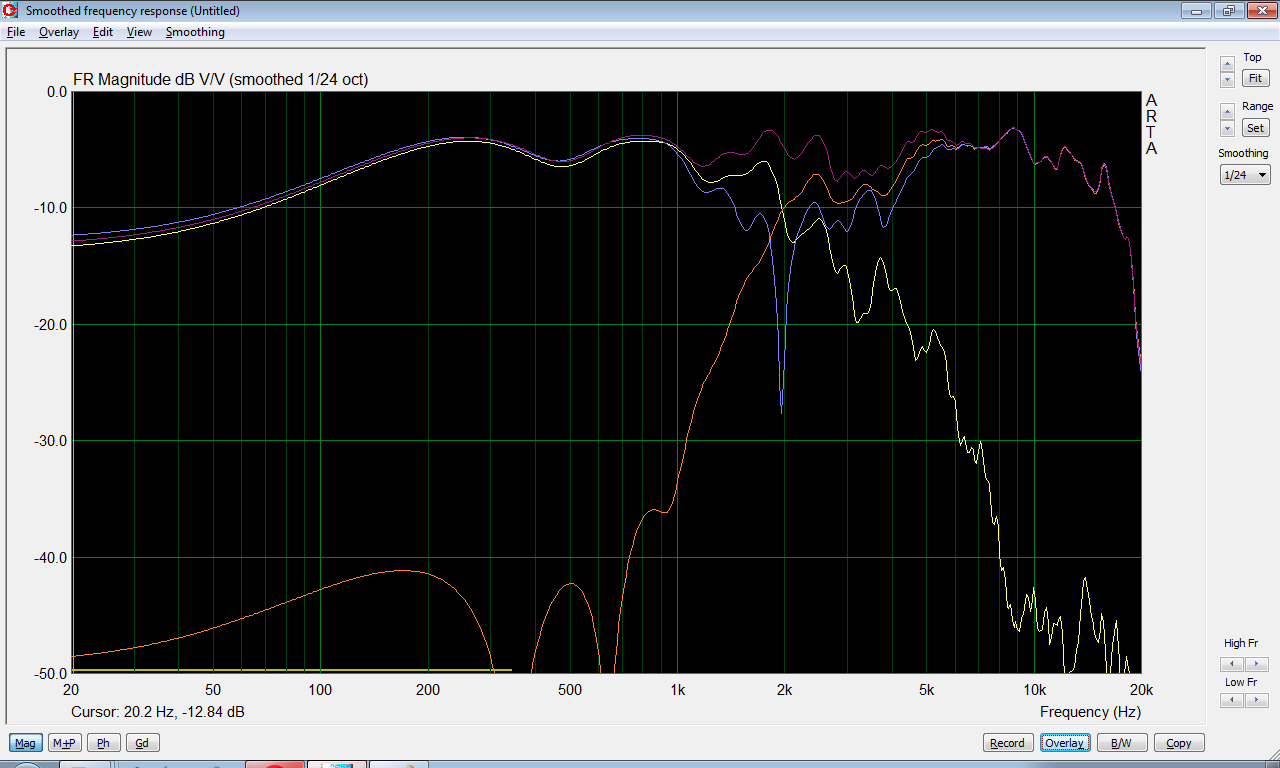Click the '-30.0' dB axis label

(x=49, y=441)
